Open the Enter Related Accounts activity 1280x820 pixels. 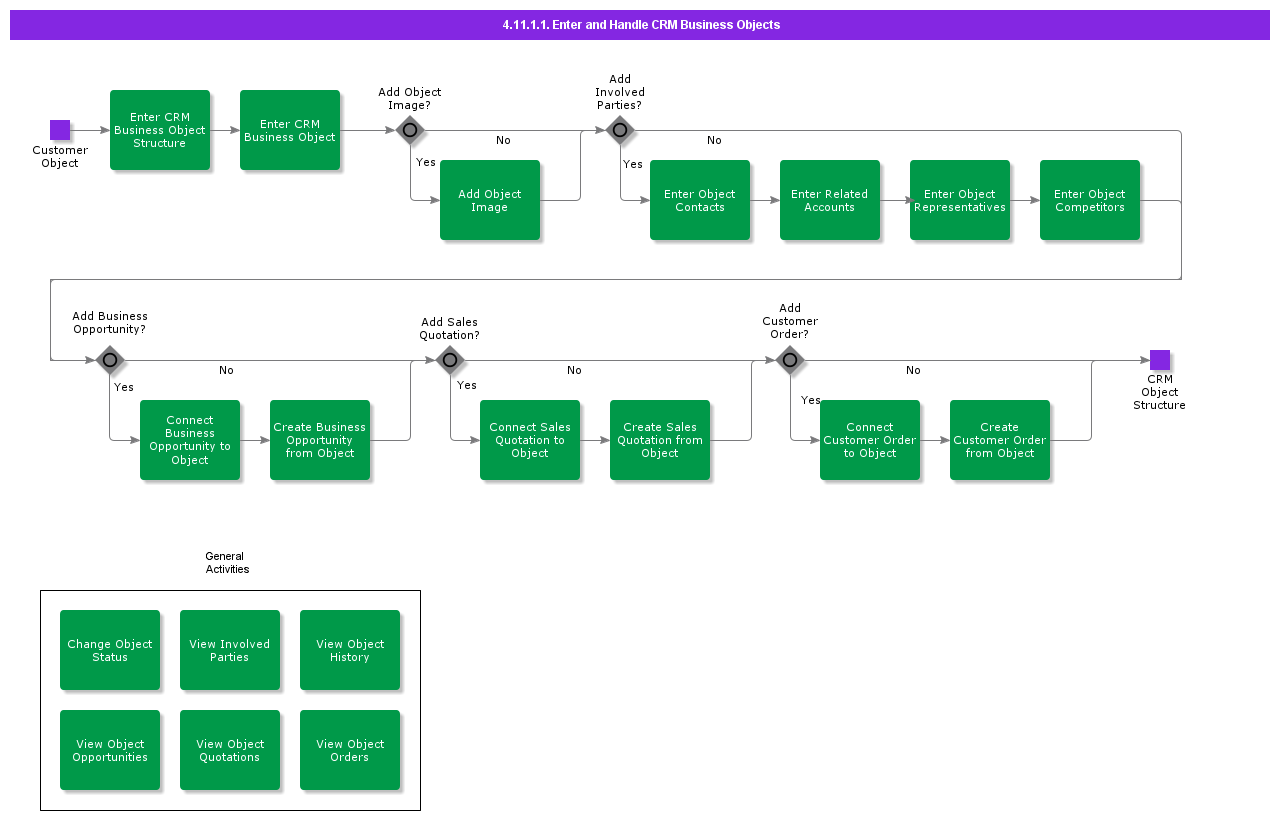830,200
